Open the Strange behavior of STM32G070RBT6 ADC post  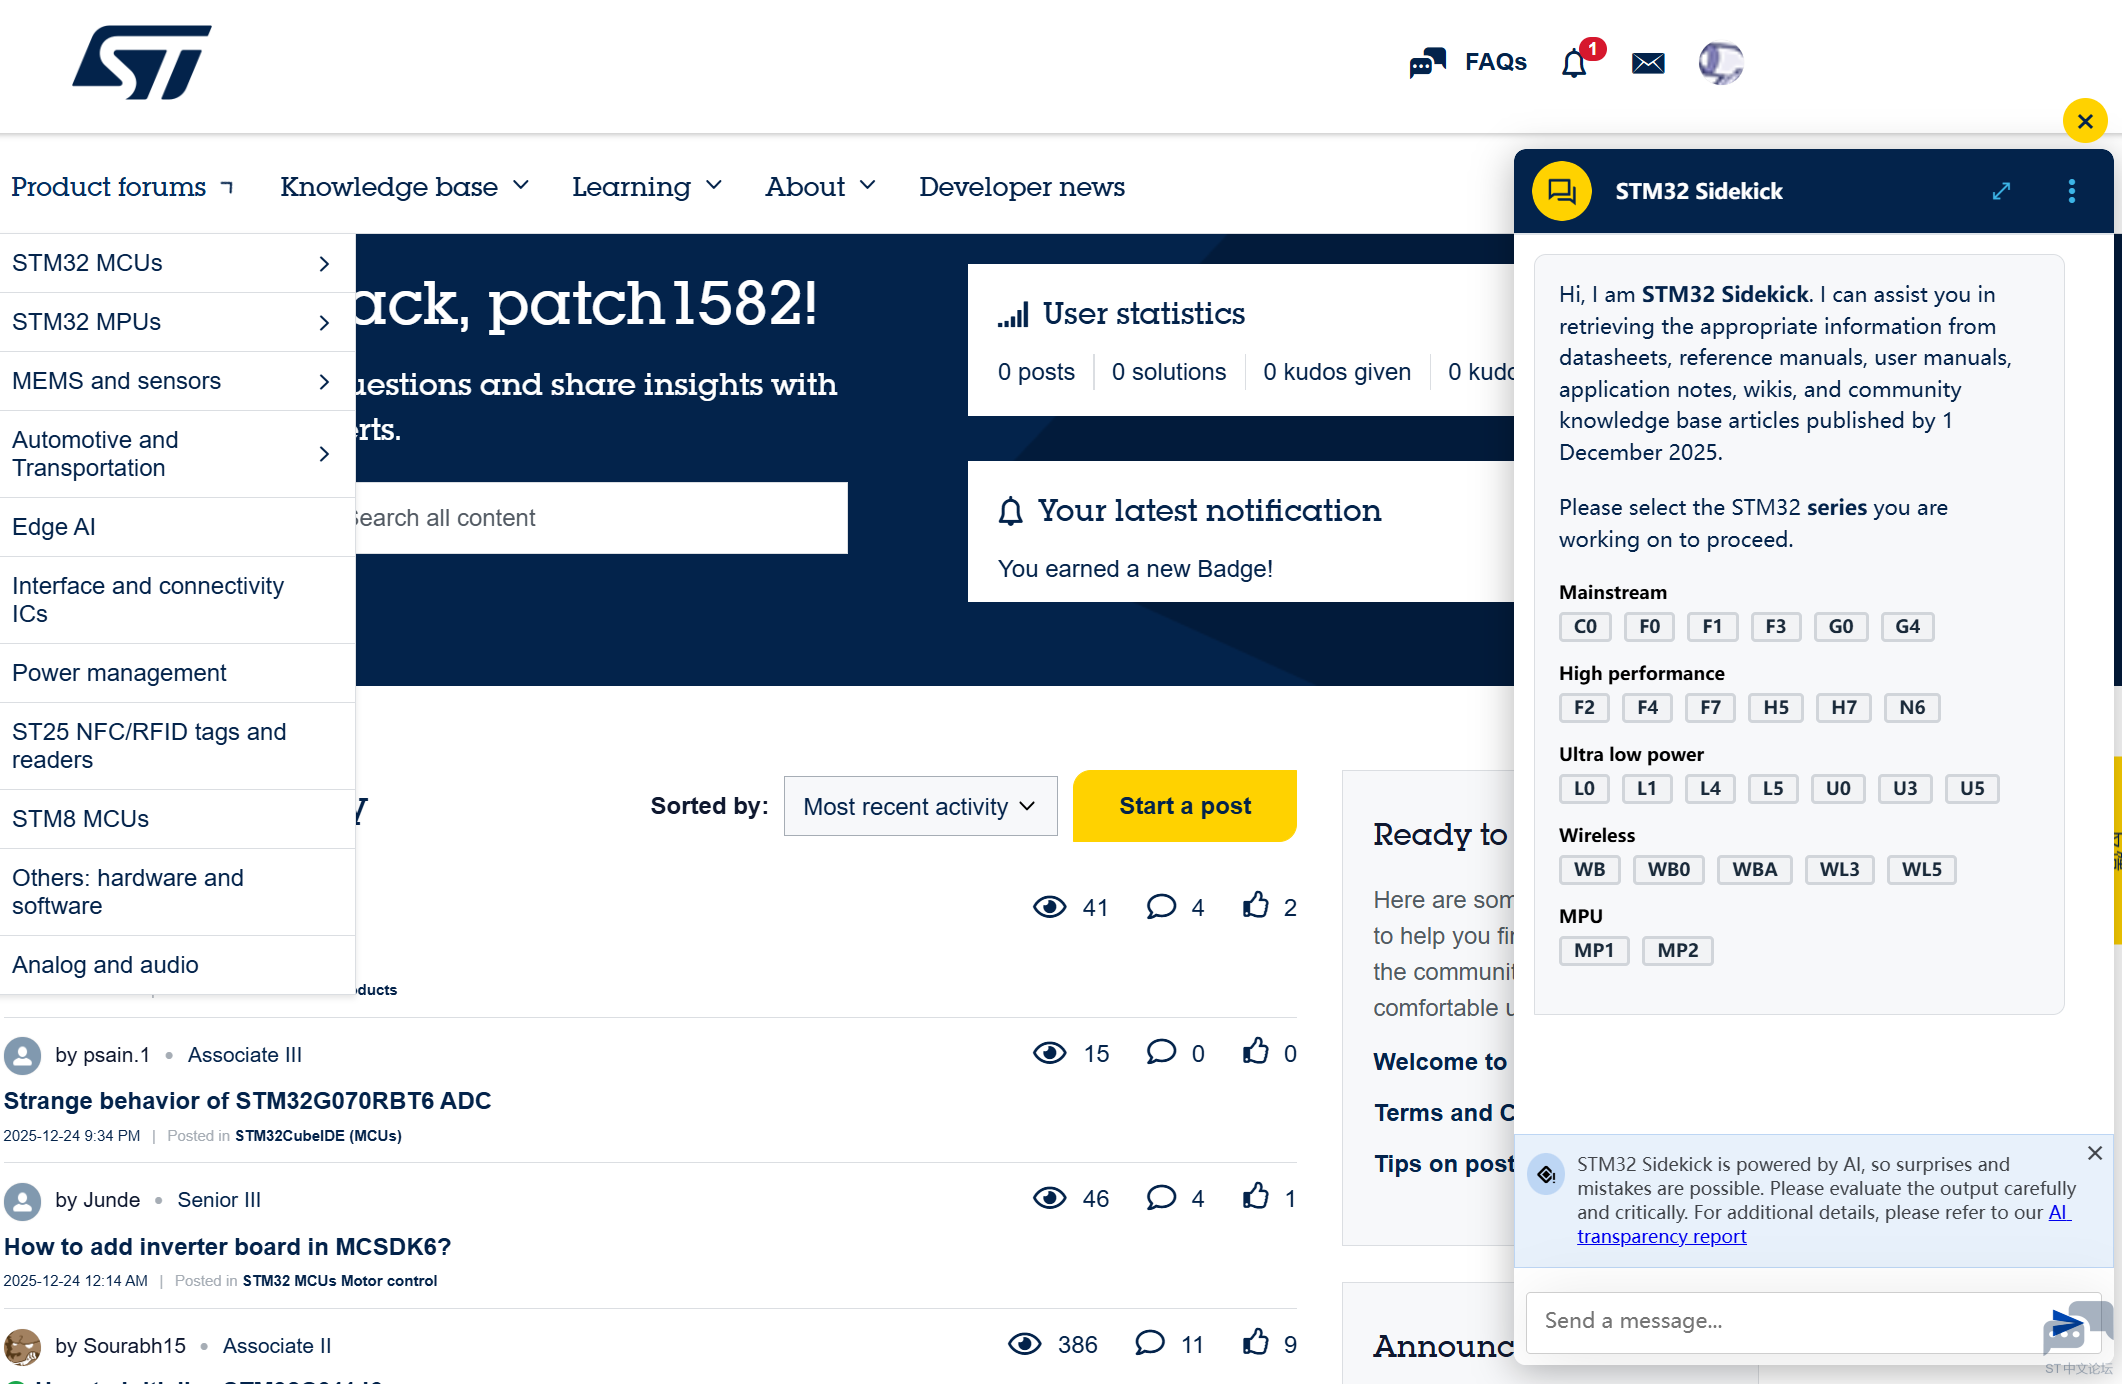tap(247, 1101)
